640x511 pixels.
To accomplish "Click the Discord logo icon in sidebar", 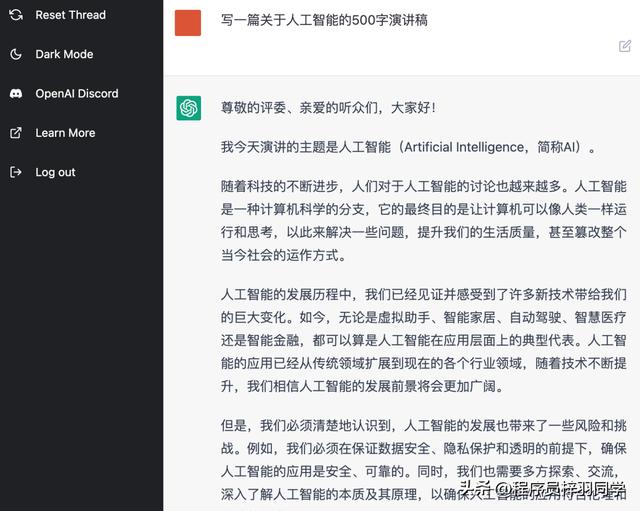I will (16, 93).
